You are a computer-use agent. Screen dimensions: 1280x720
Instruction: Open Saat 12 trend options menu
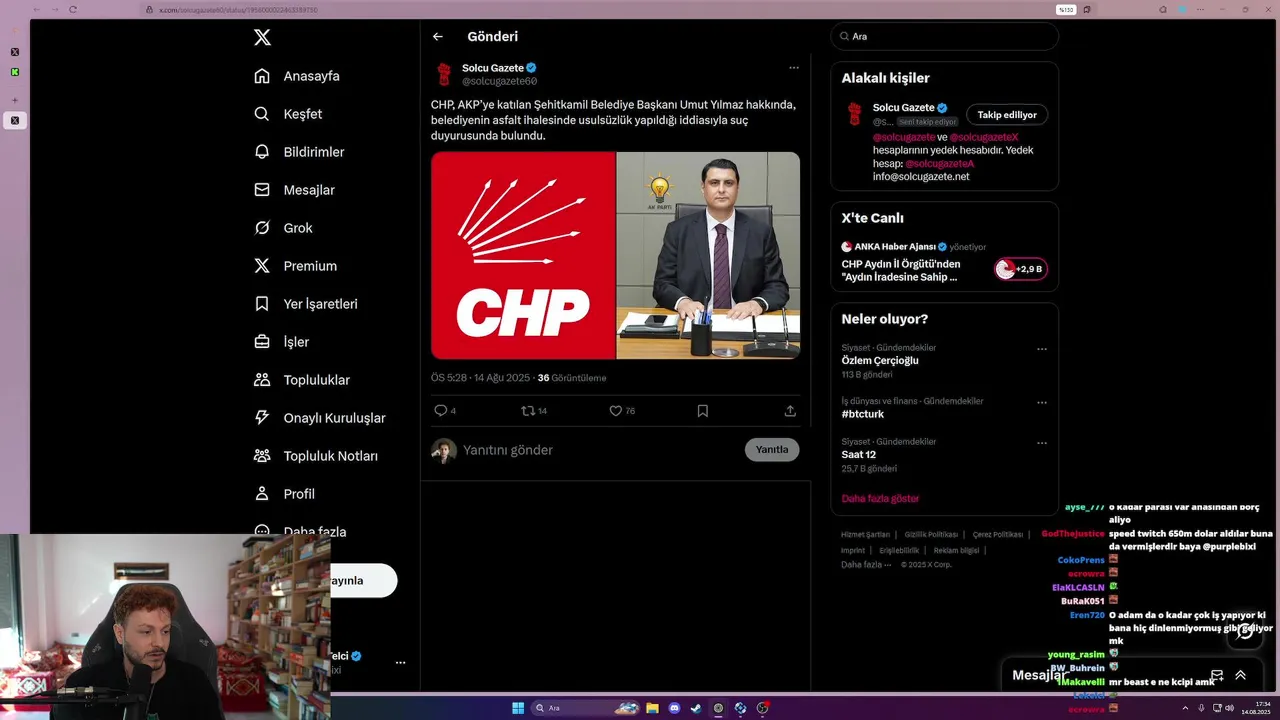[1042, 443]
